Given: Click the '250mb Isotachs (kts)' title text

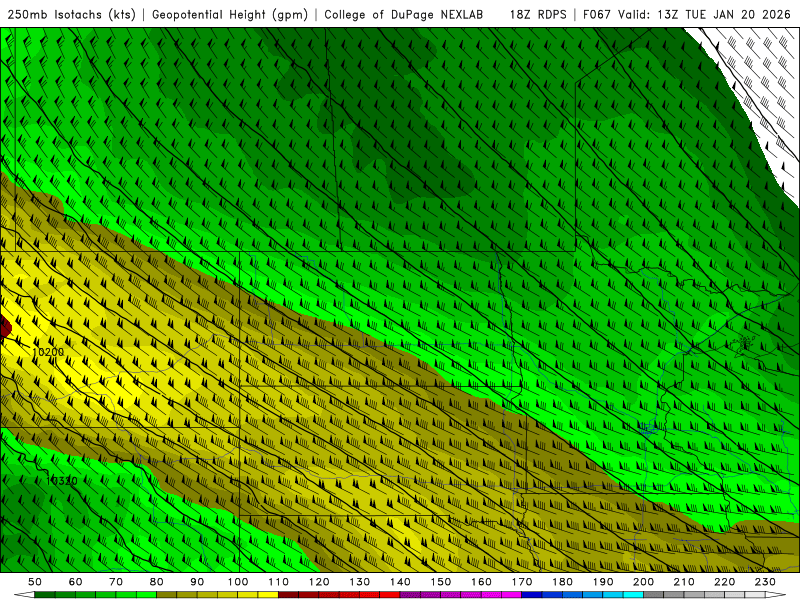Looking at the screenshot, I should 71,15.
